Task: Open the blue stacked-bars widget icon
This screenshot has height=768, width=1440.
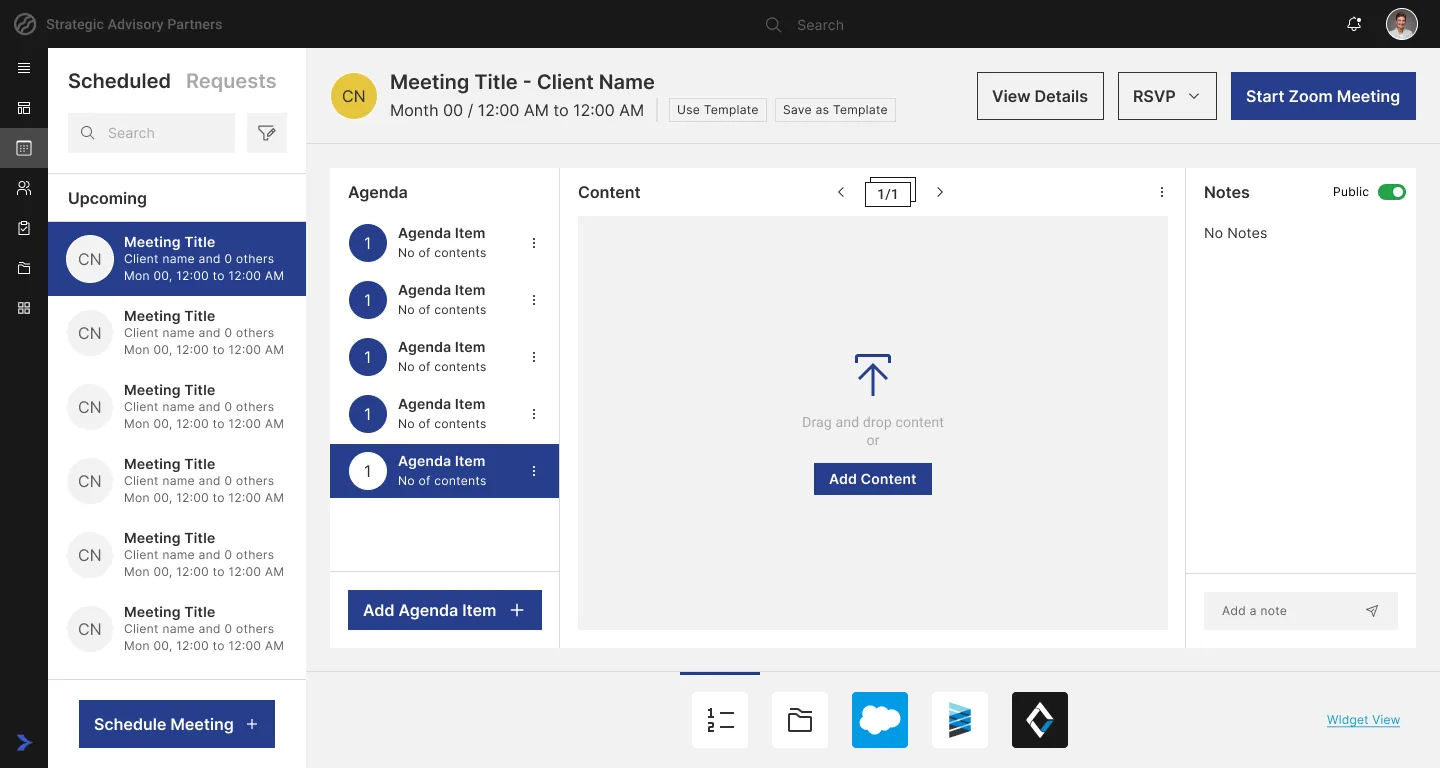Action: 960,720
